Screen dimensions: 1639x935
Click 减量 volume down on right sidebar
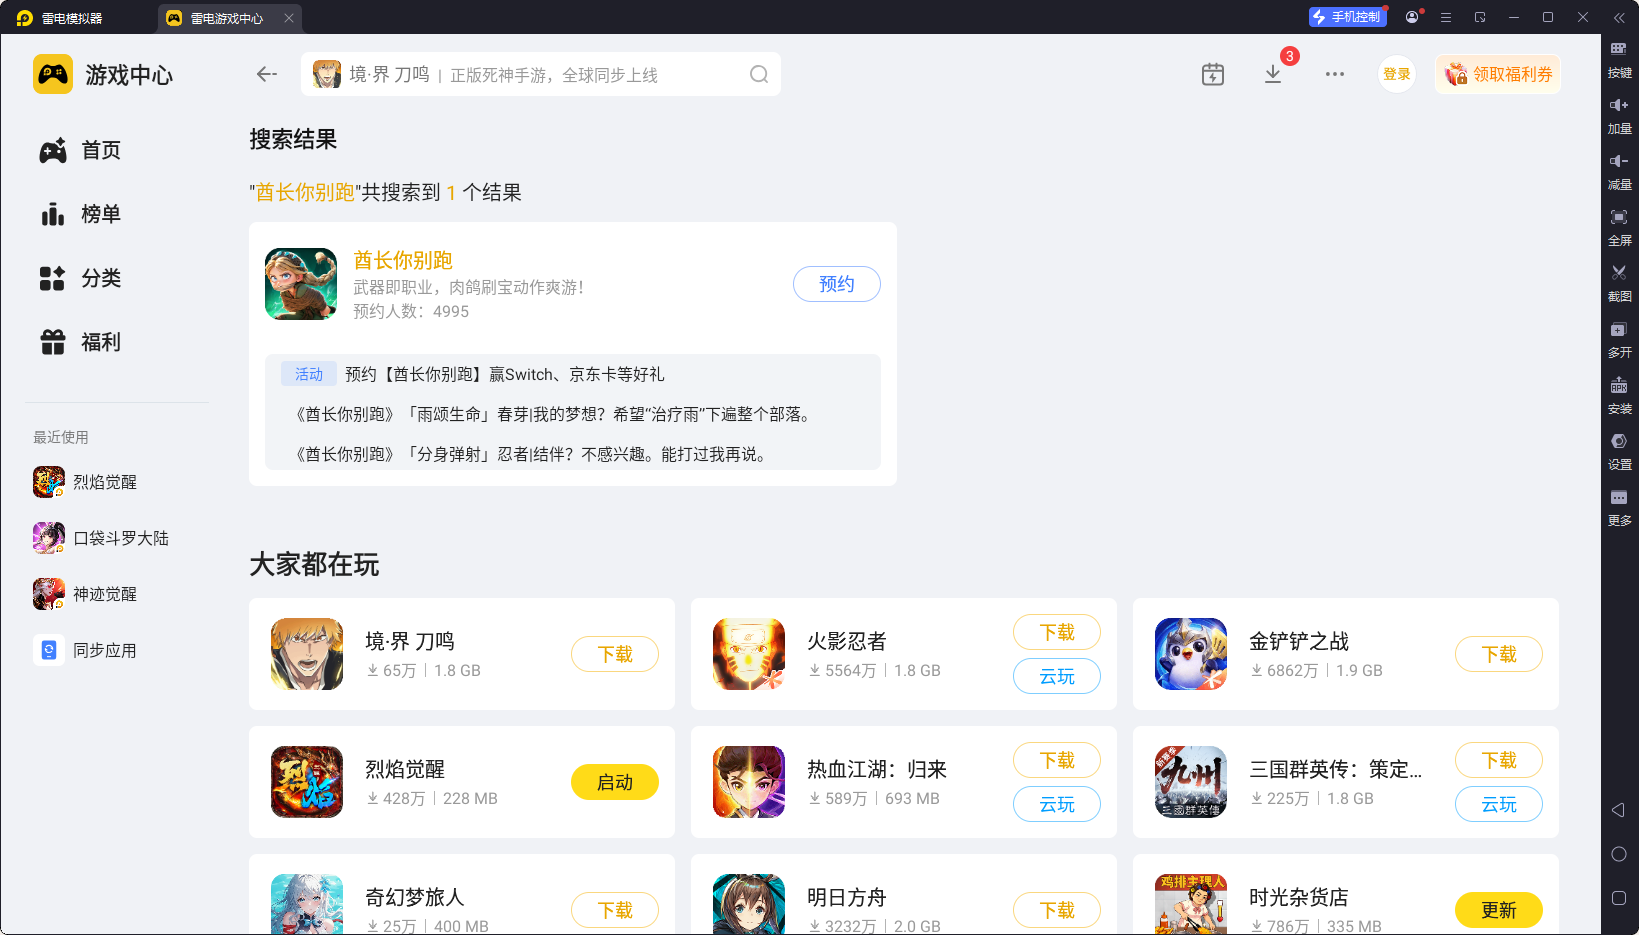(1620, 171)
